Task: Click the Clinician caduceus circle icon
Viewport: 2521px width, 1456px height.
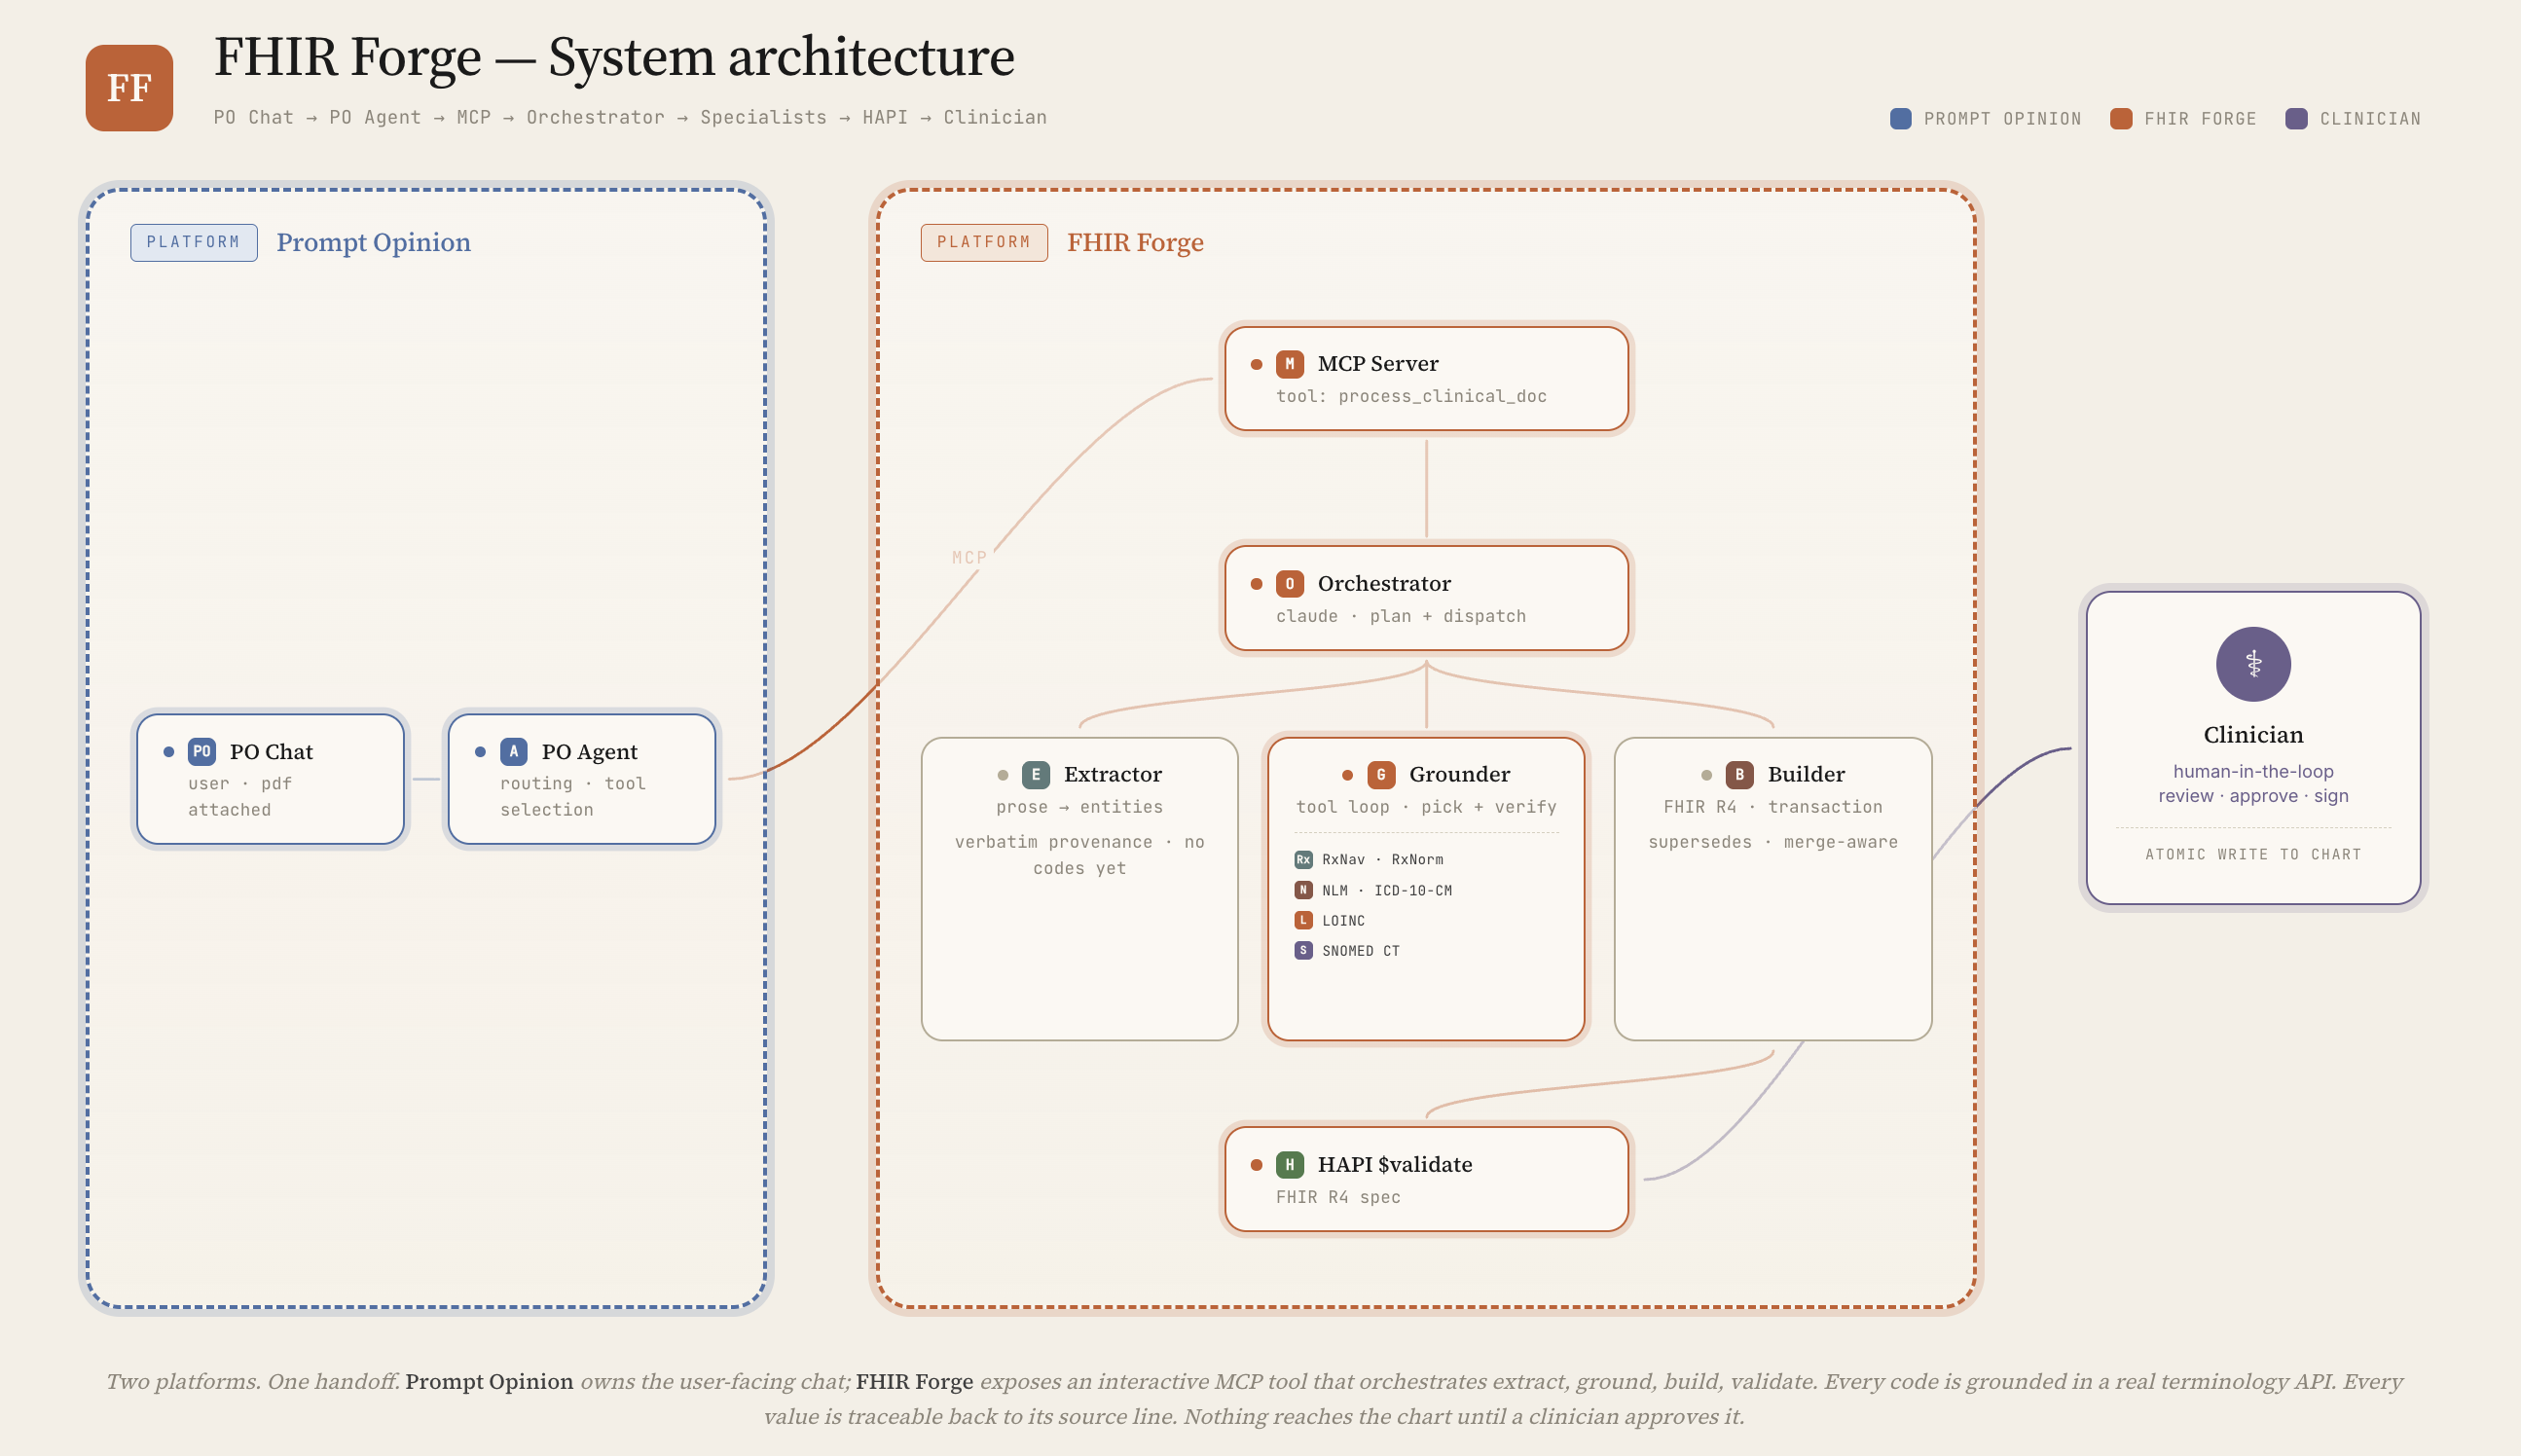Action: 2253,664
